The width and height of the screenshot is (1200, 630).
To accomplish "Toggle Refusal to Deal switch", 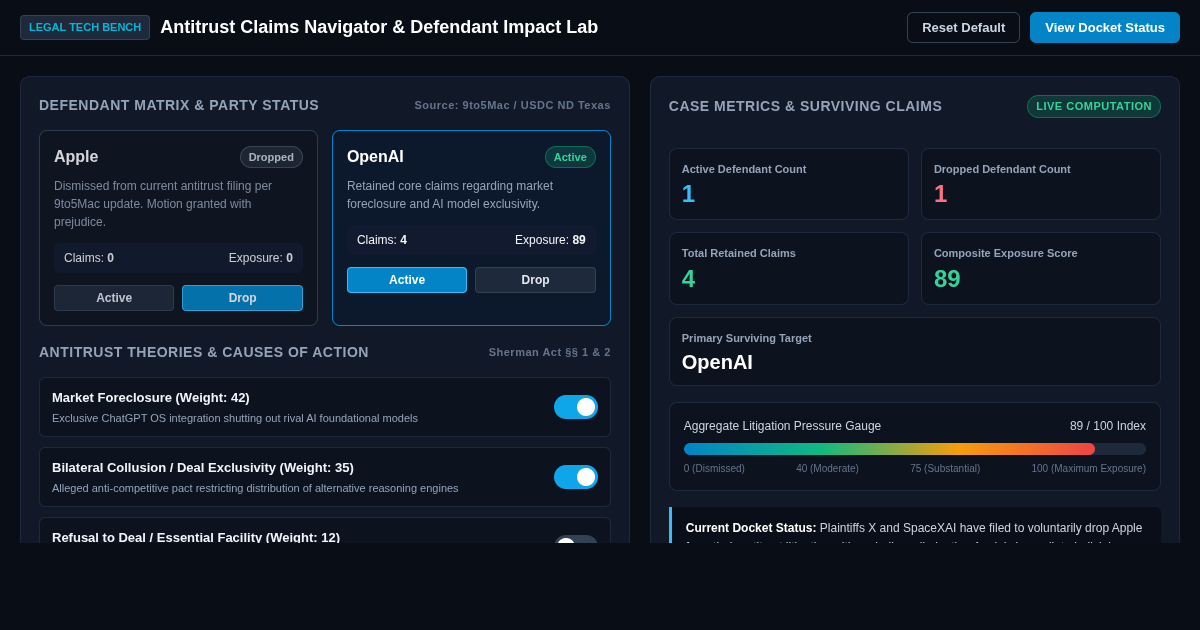I will [576, 539].
